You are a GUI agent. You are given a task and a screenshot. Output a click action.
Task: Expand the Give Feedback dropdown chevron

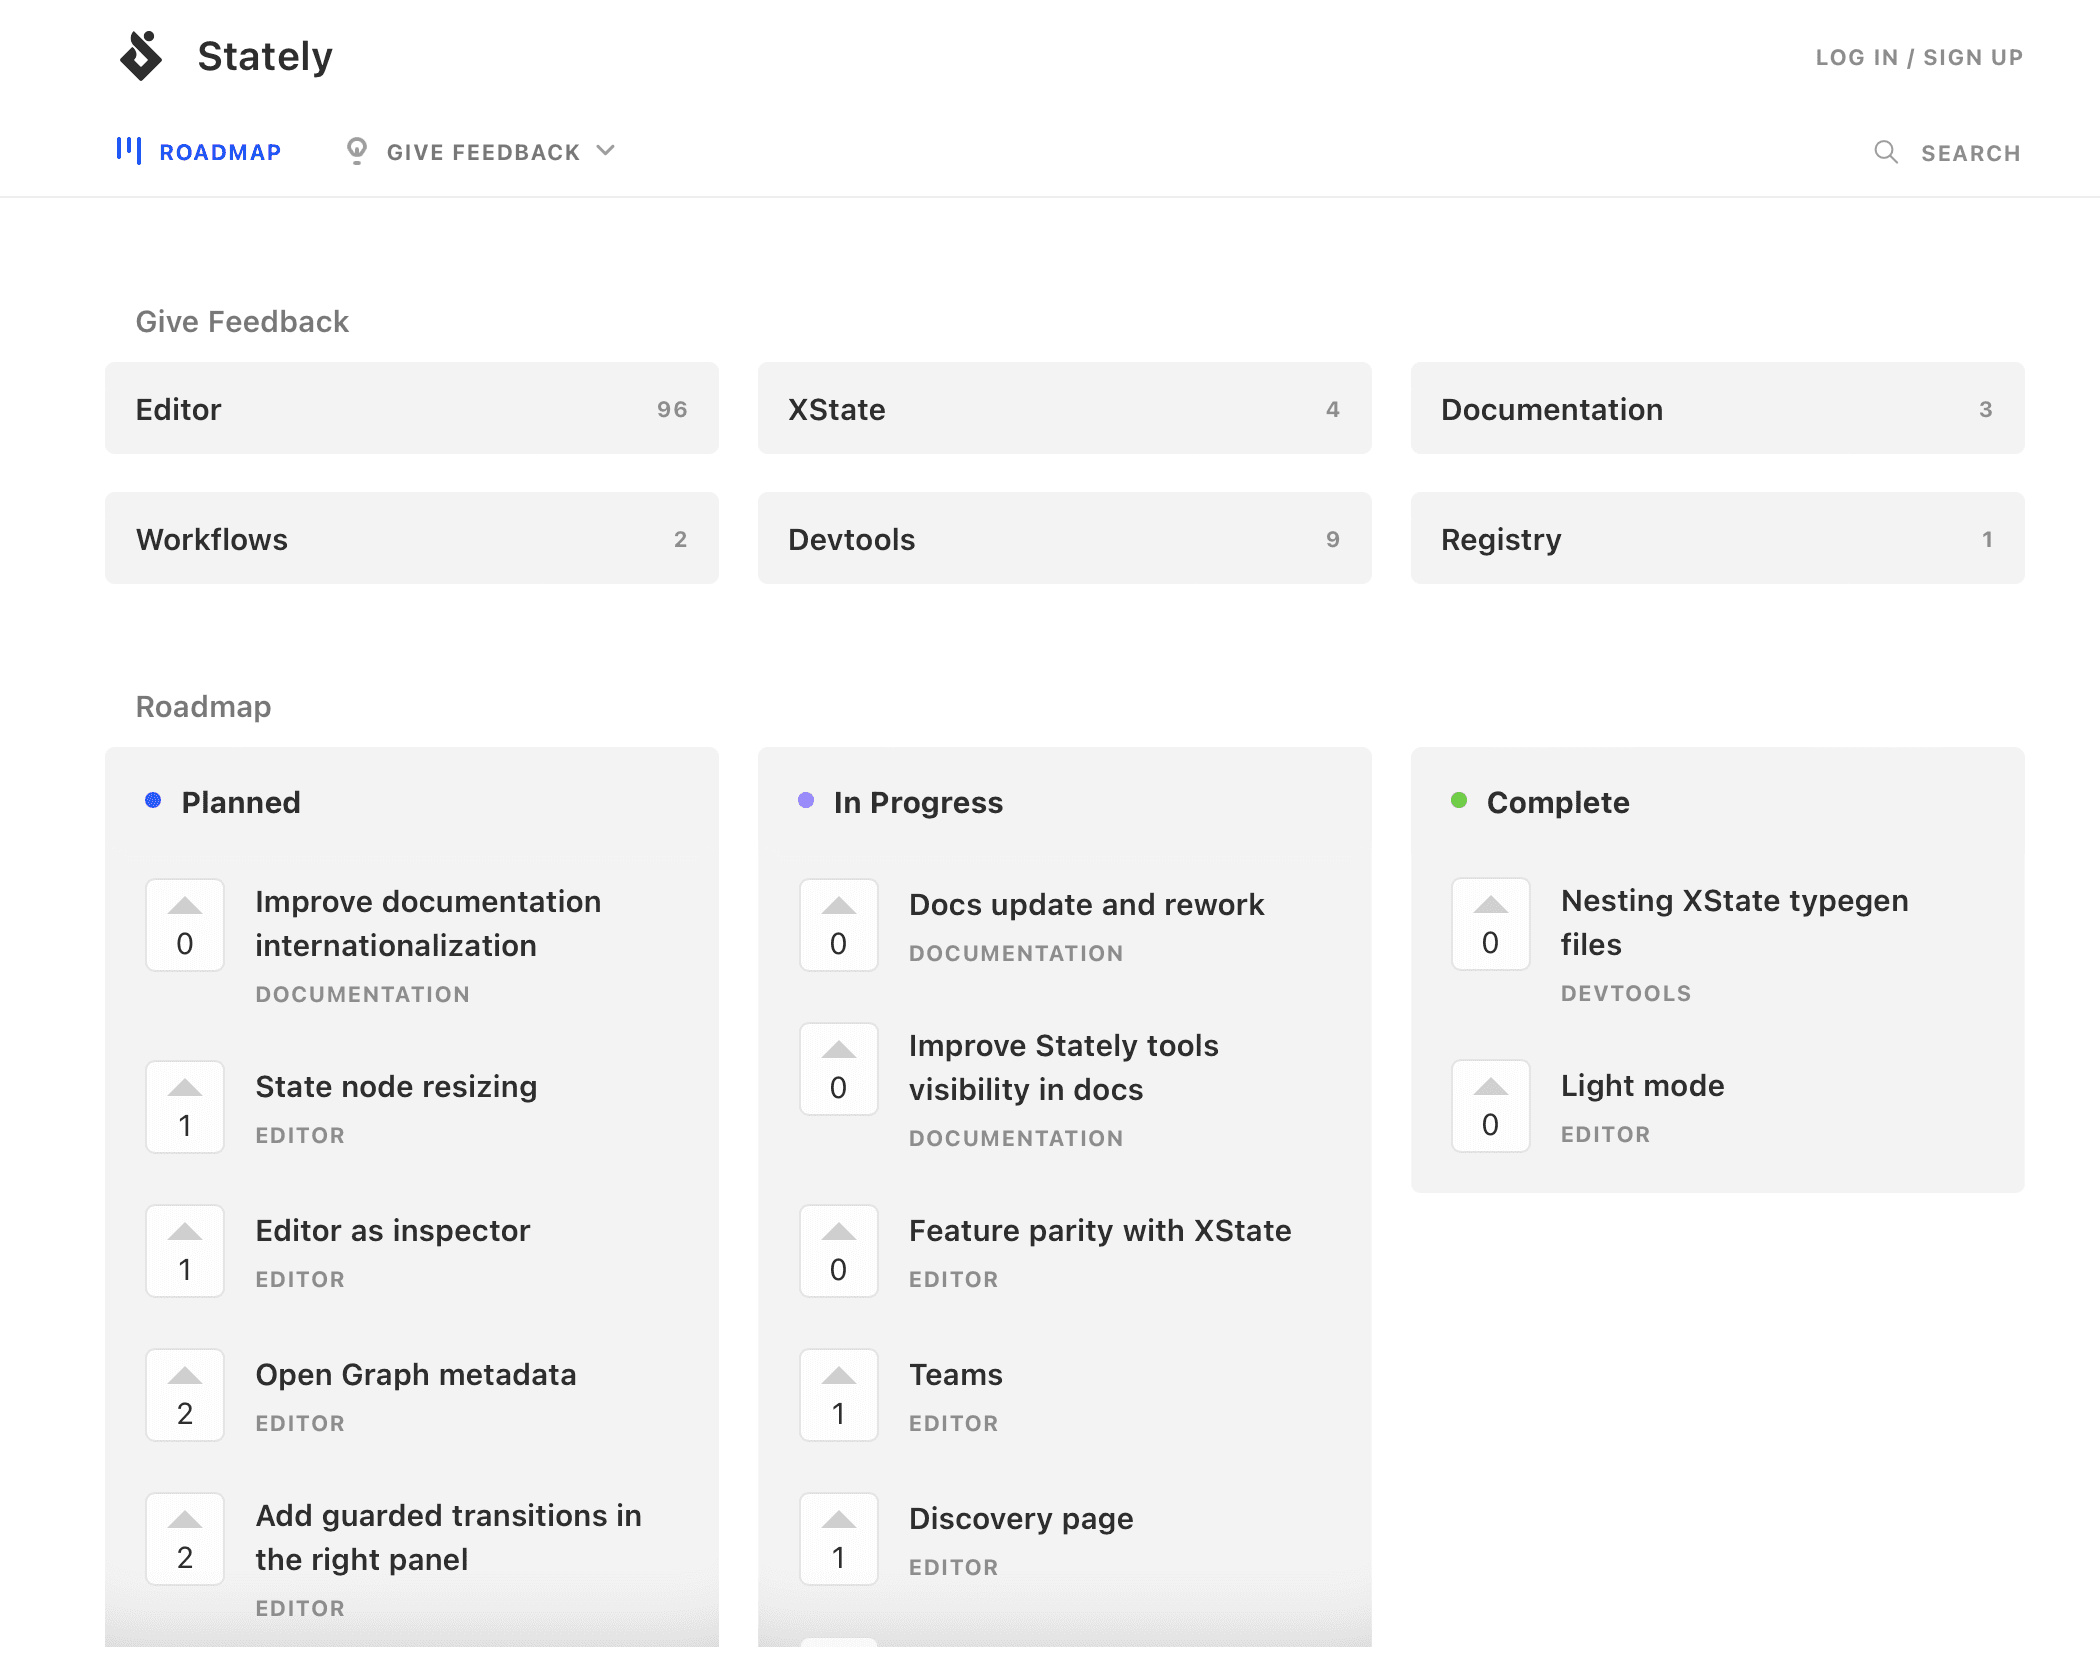(x=606, y=151)
